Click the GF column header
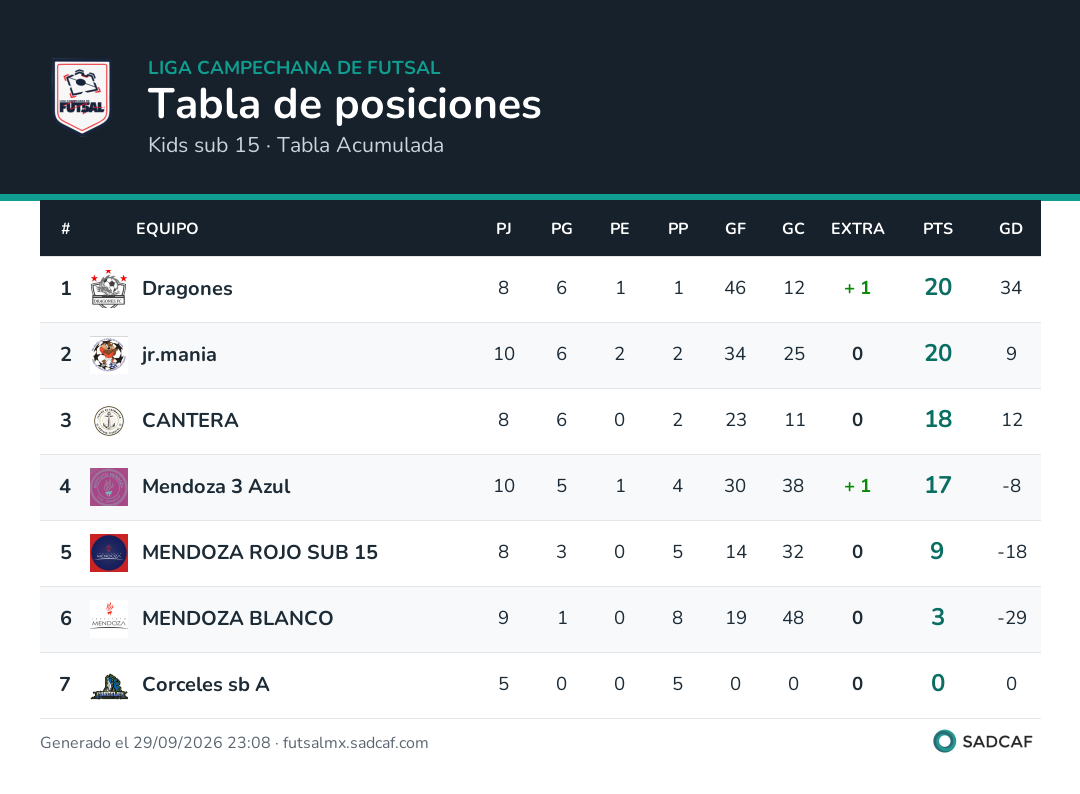Screen dimensions: 1080x794 tap(735, 229)
